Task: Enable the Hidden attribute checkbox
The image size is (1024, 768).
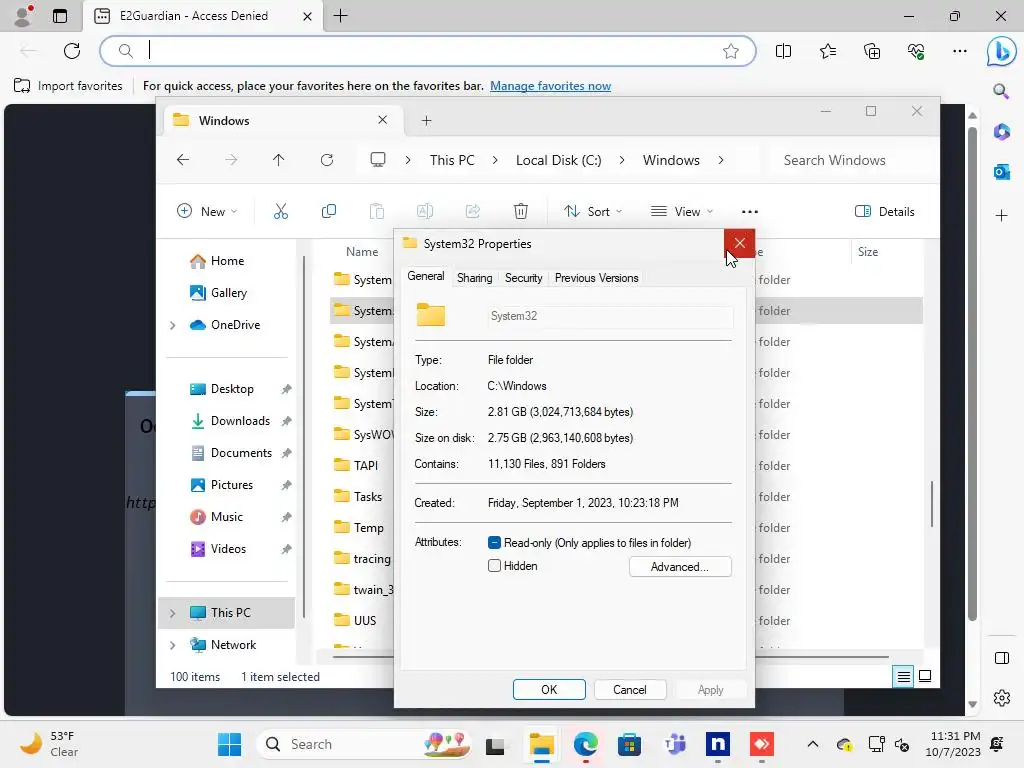Action: [x=494, y=566]
